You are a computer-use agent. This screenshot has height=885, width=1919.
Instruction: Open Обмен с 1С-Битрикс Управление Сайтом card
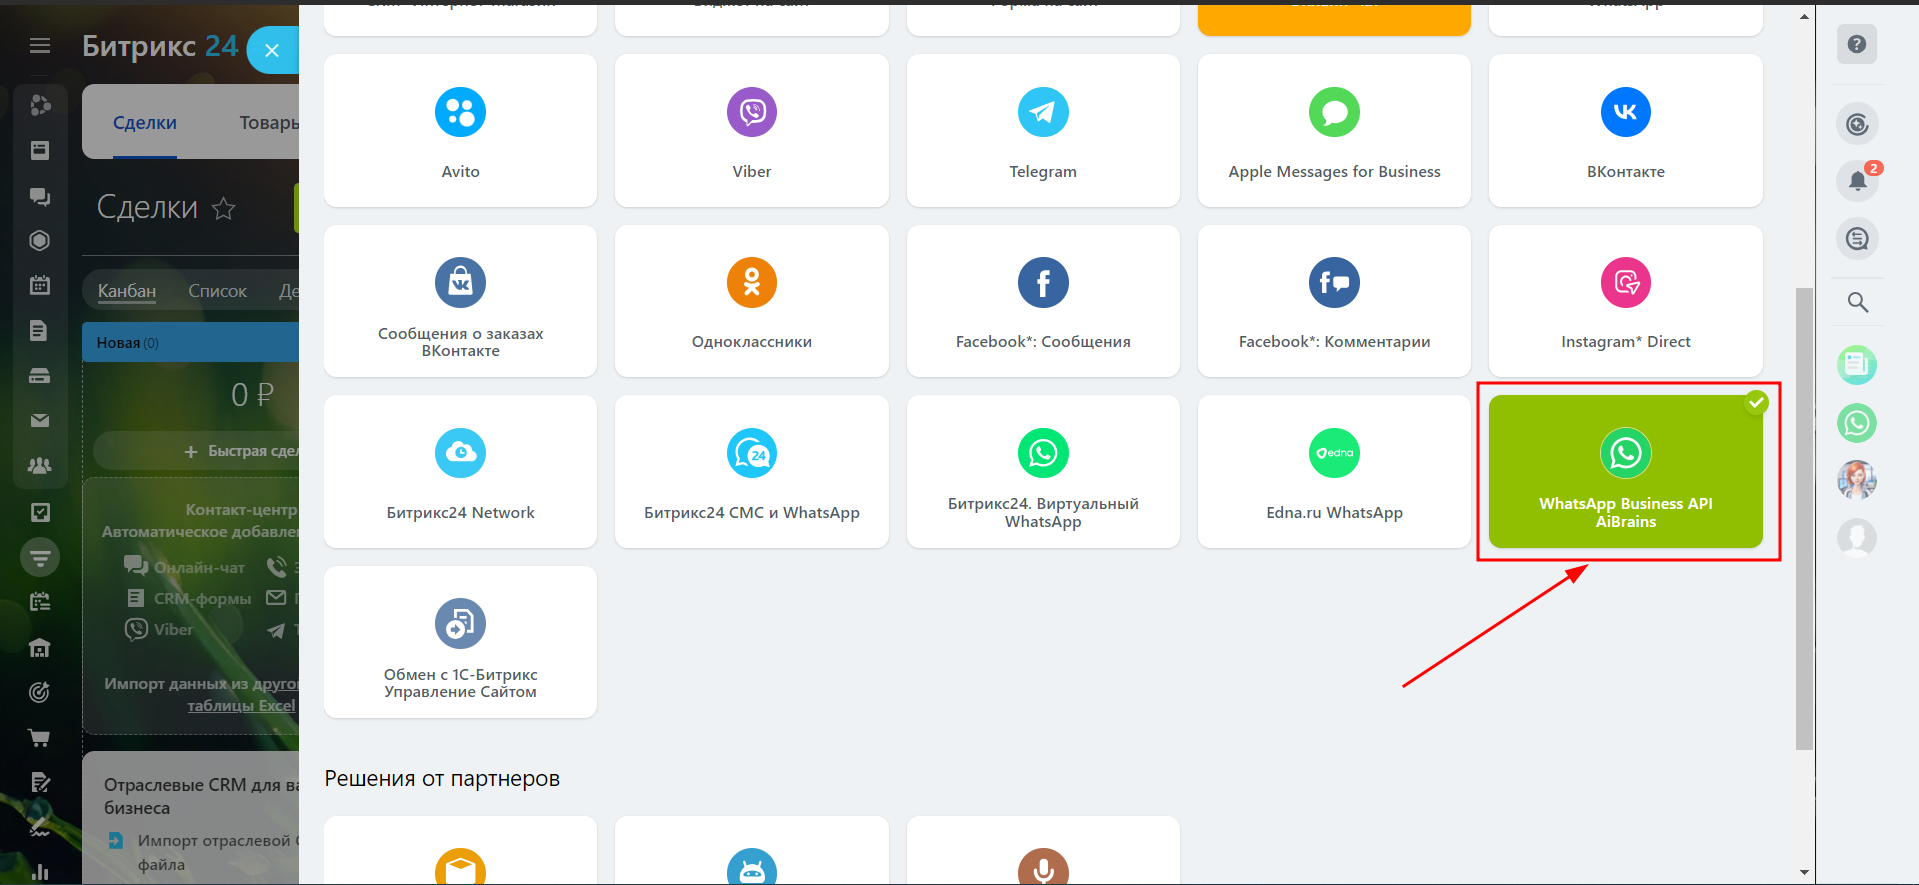click(460, 642)
